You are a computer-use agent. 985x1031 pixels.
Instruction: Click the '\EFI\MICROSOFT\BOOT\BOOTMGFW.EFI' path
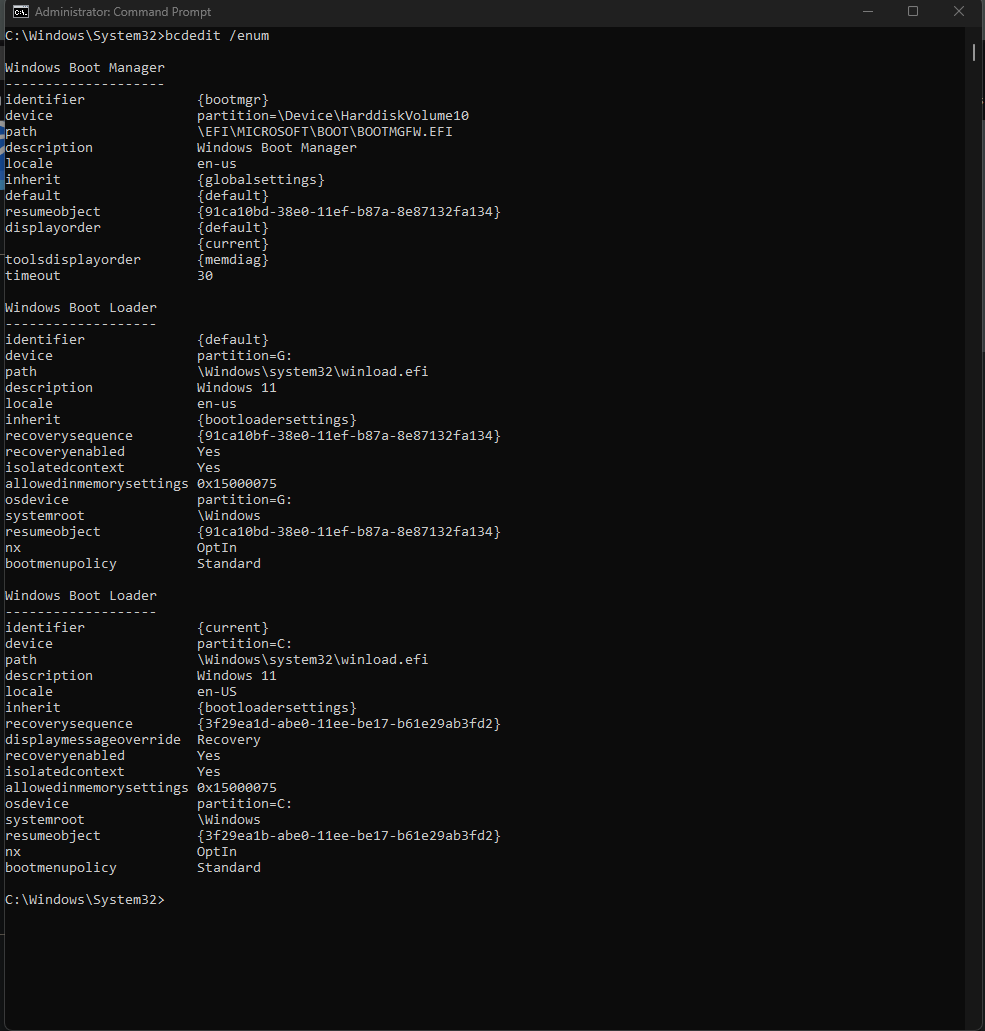pyautogui.click(x=325, y=132)
